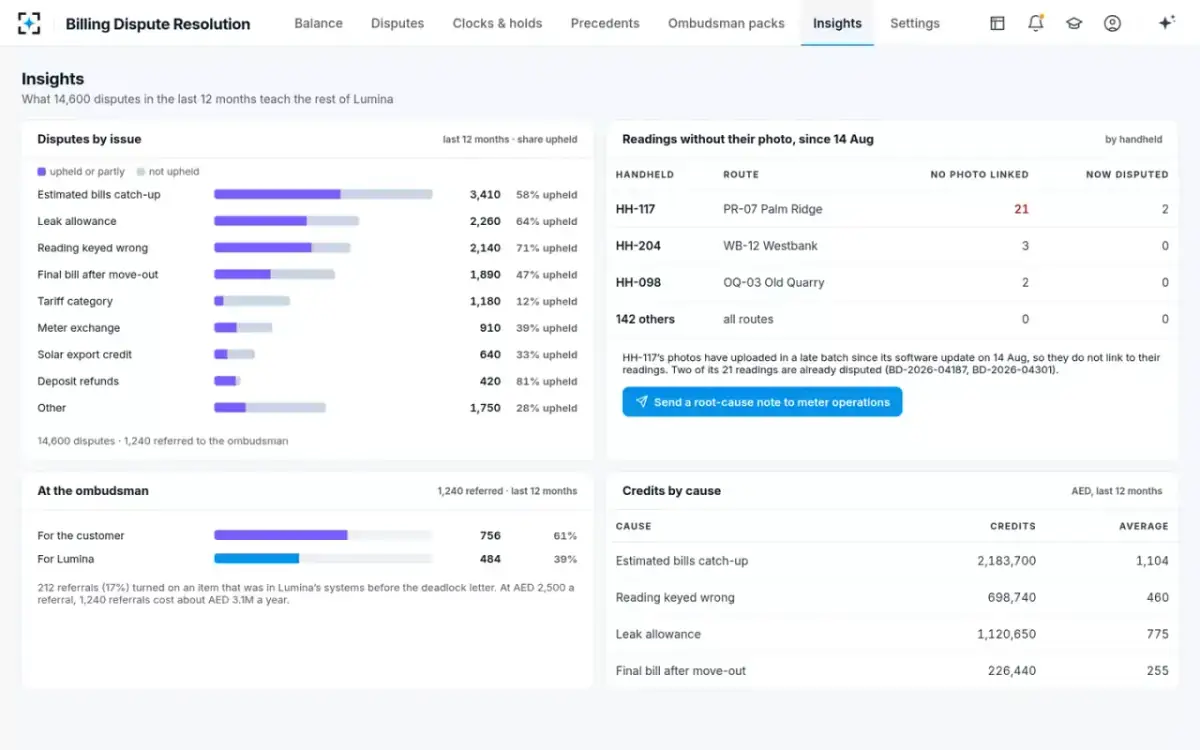Image resolution: width=1200 pixels, height=750 pixels.
Task: Go to Ombudsman packs tab
Action: tap(726, 23)
